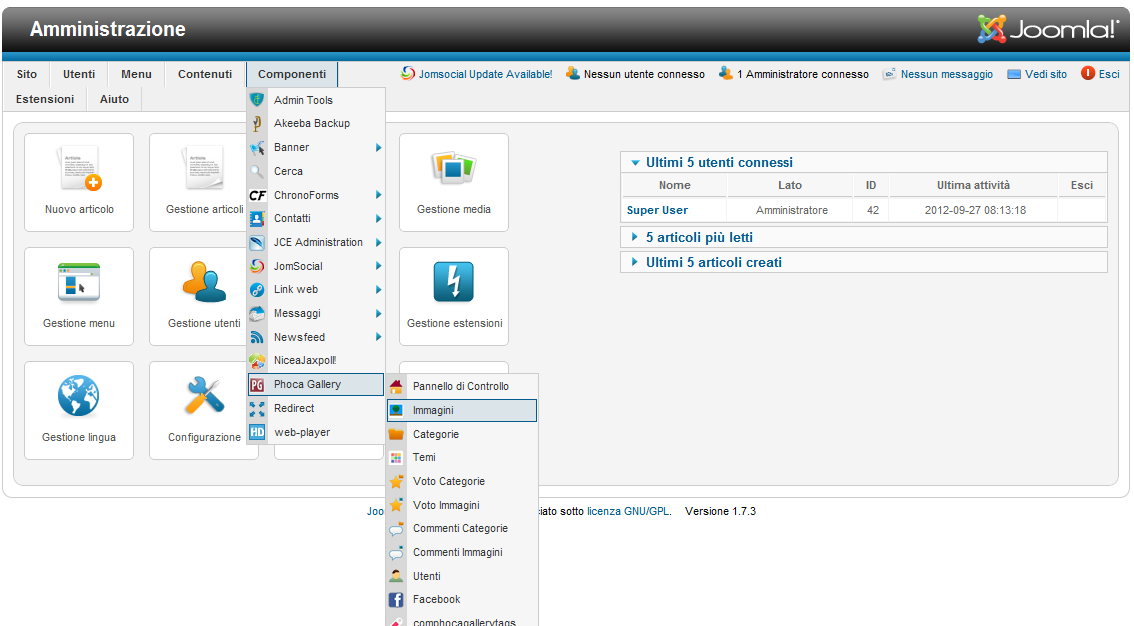Click the Pannello di Controllo house icon

click(x=396, y=386)
